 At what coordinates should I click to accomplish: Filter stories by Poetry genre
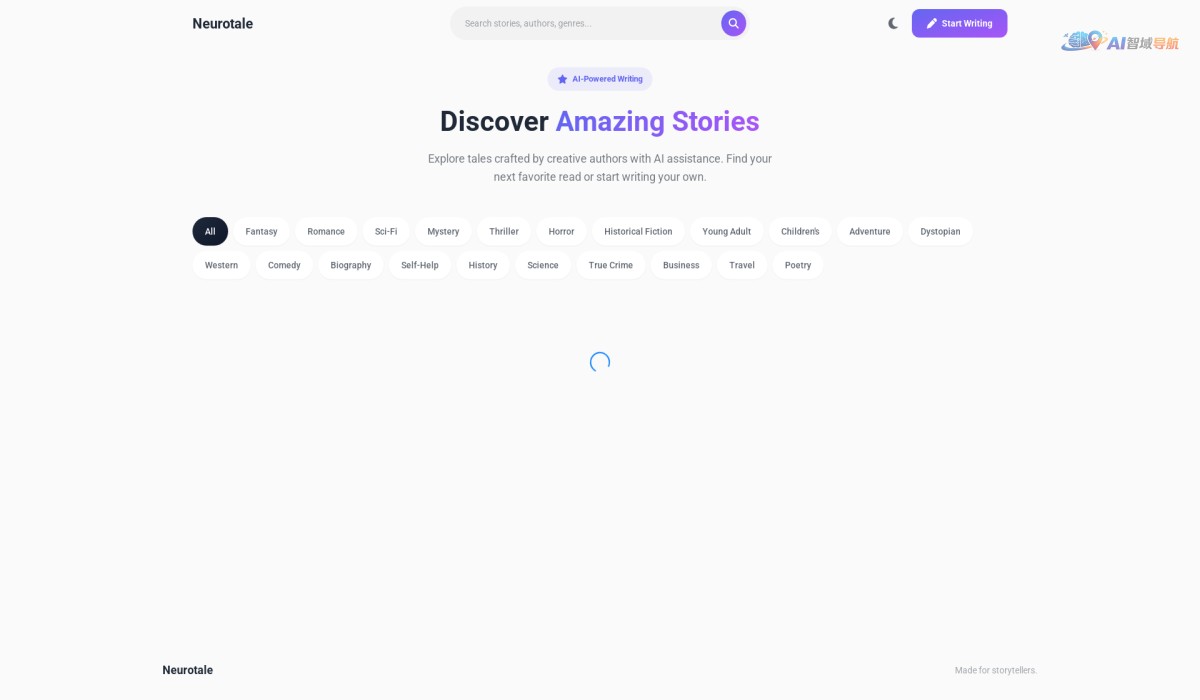click(798, 265)
